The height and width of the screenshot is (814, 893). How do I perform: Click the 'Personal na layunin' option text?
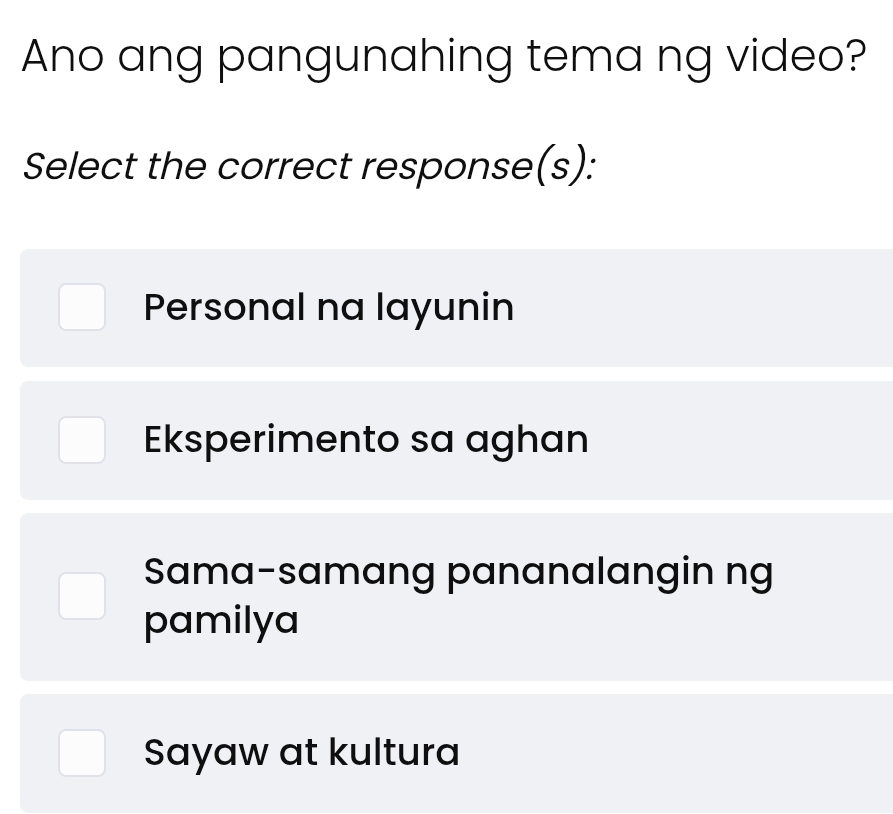(329, 307)
